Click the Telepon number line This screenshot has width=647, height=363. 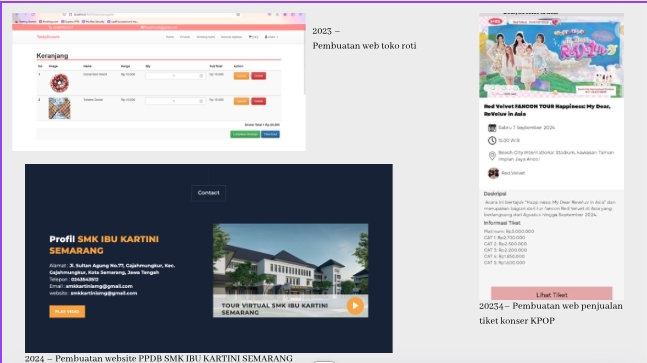pos(74,279)
